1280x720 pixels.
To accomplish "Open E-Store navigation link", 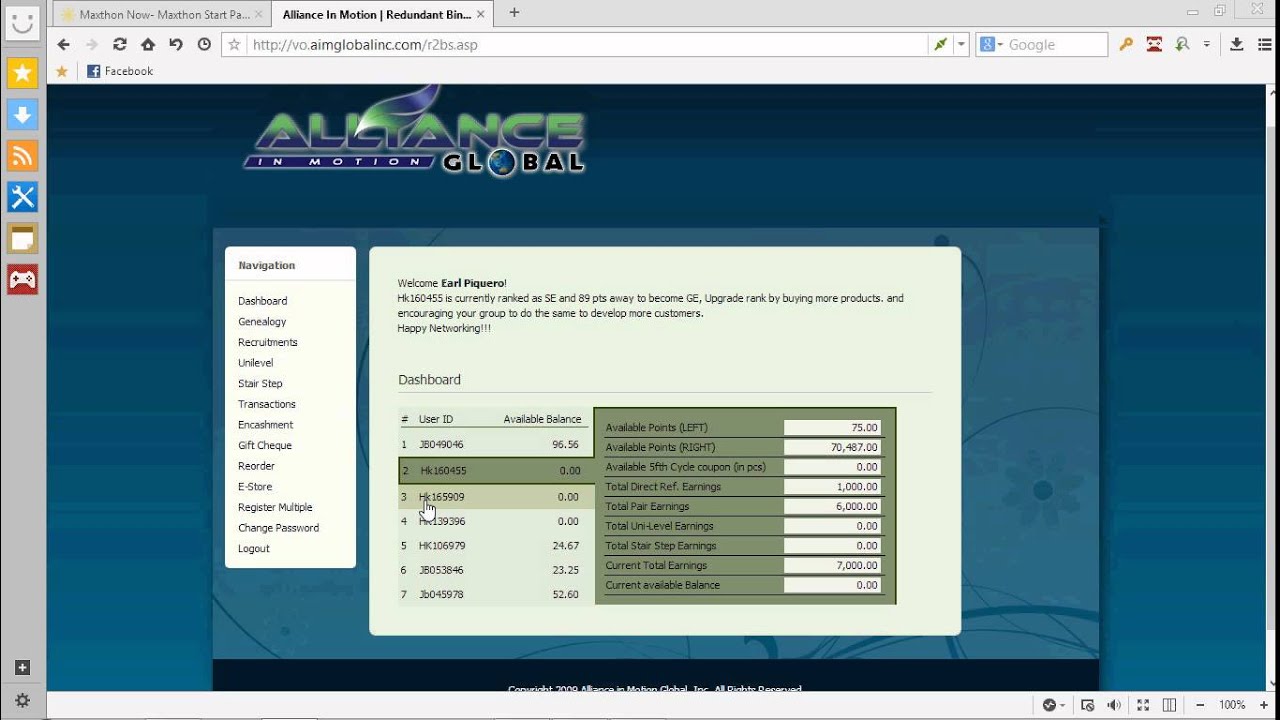I will (x=255, y=487).
